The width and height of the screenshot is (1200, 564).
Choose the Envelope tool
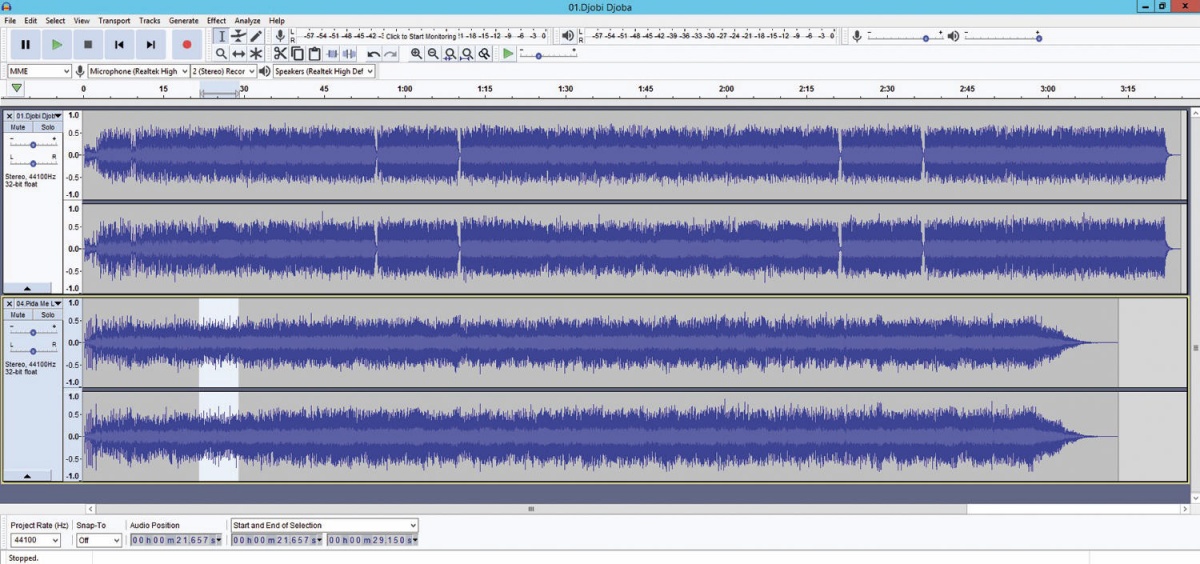[238, 36]
